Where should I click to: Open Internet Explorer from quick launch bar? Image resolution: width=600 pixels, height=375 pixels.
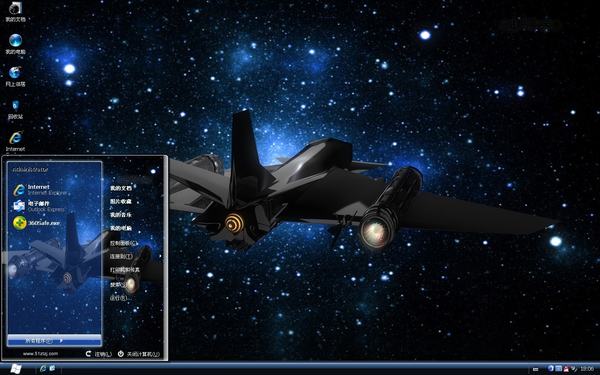click(43, 368)
